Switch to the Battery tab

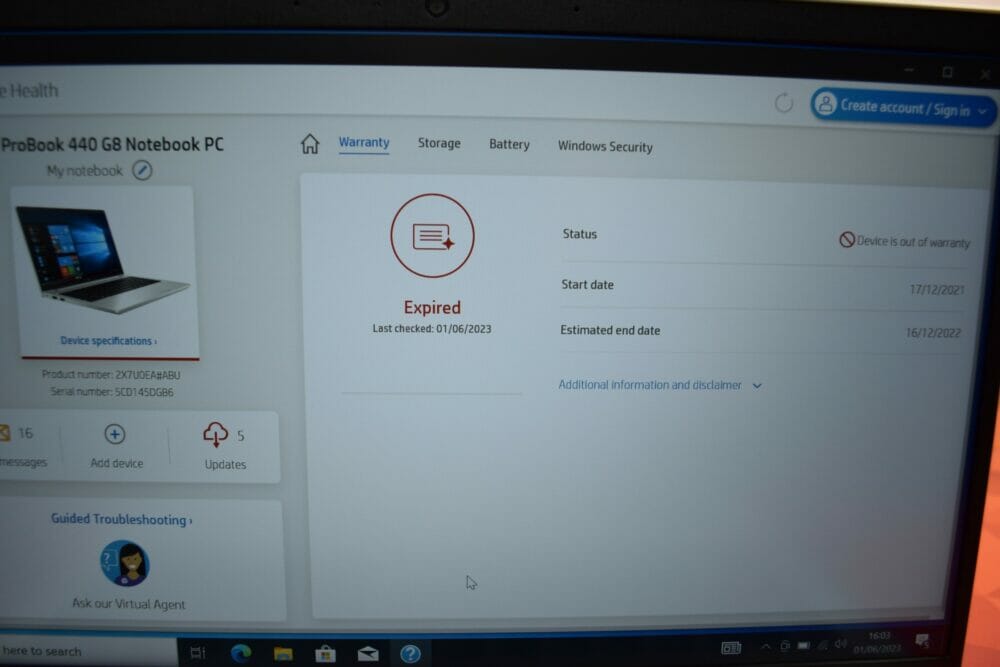click(509, 145)
